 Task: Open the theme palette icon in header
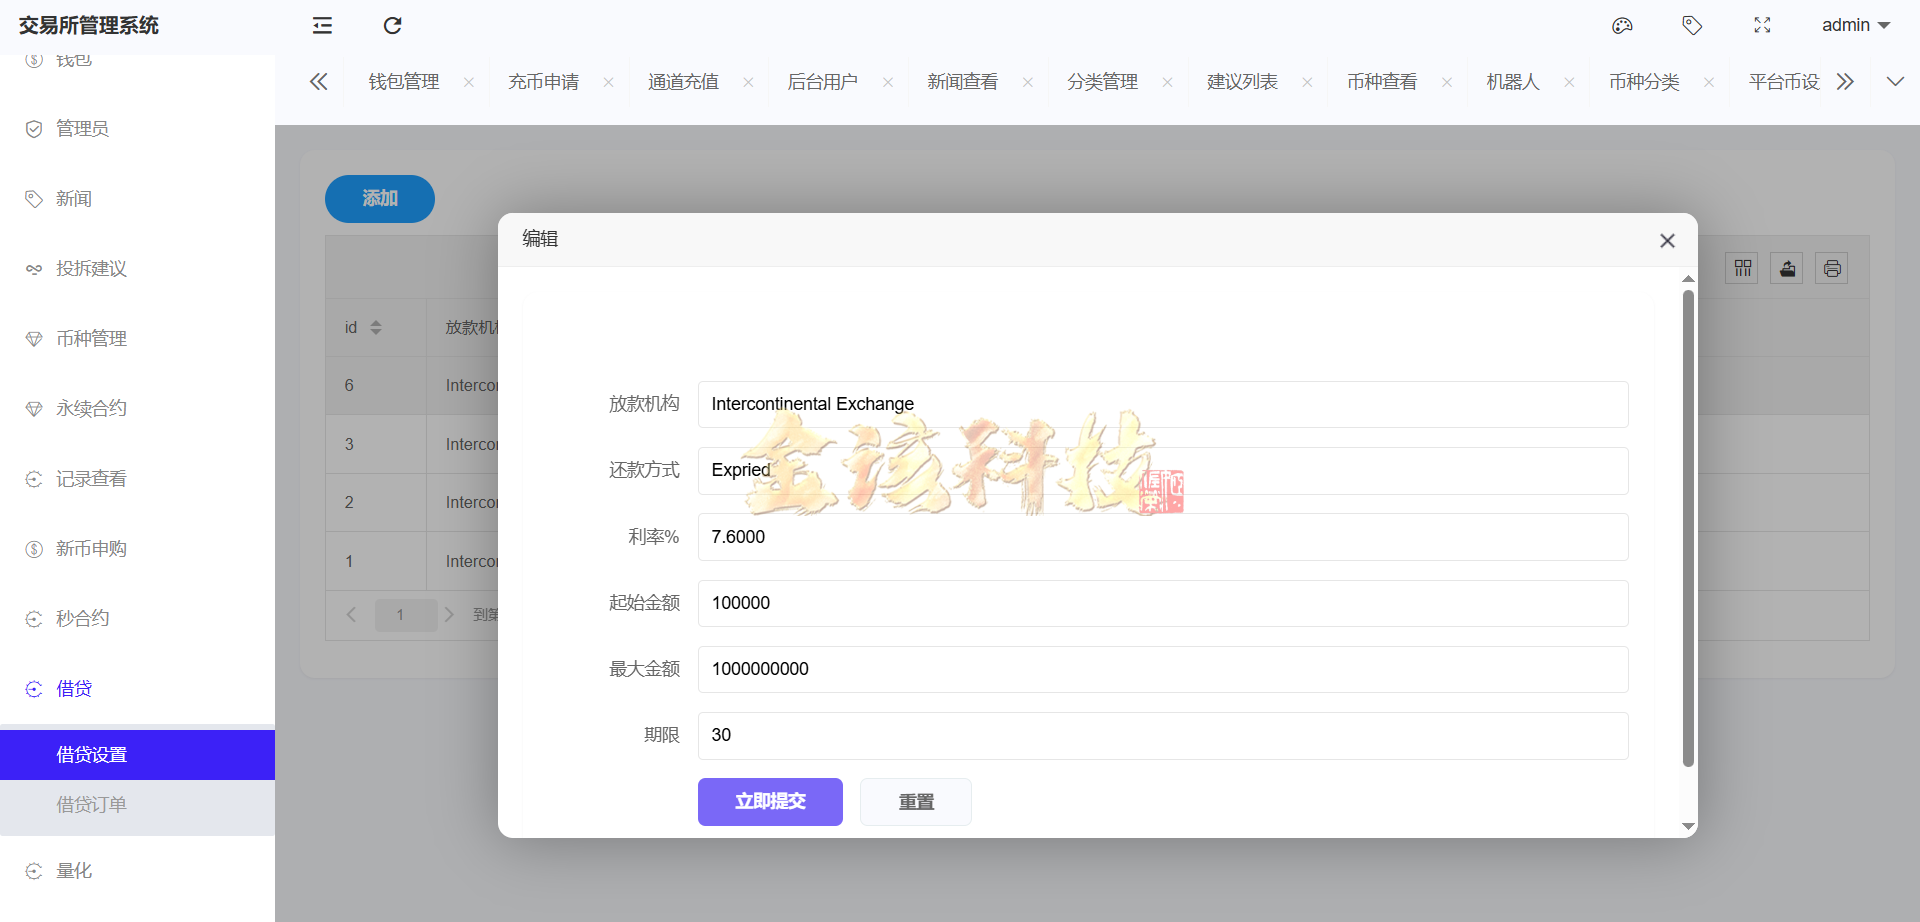tap(1622, 25)
